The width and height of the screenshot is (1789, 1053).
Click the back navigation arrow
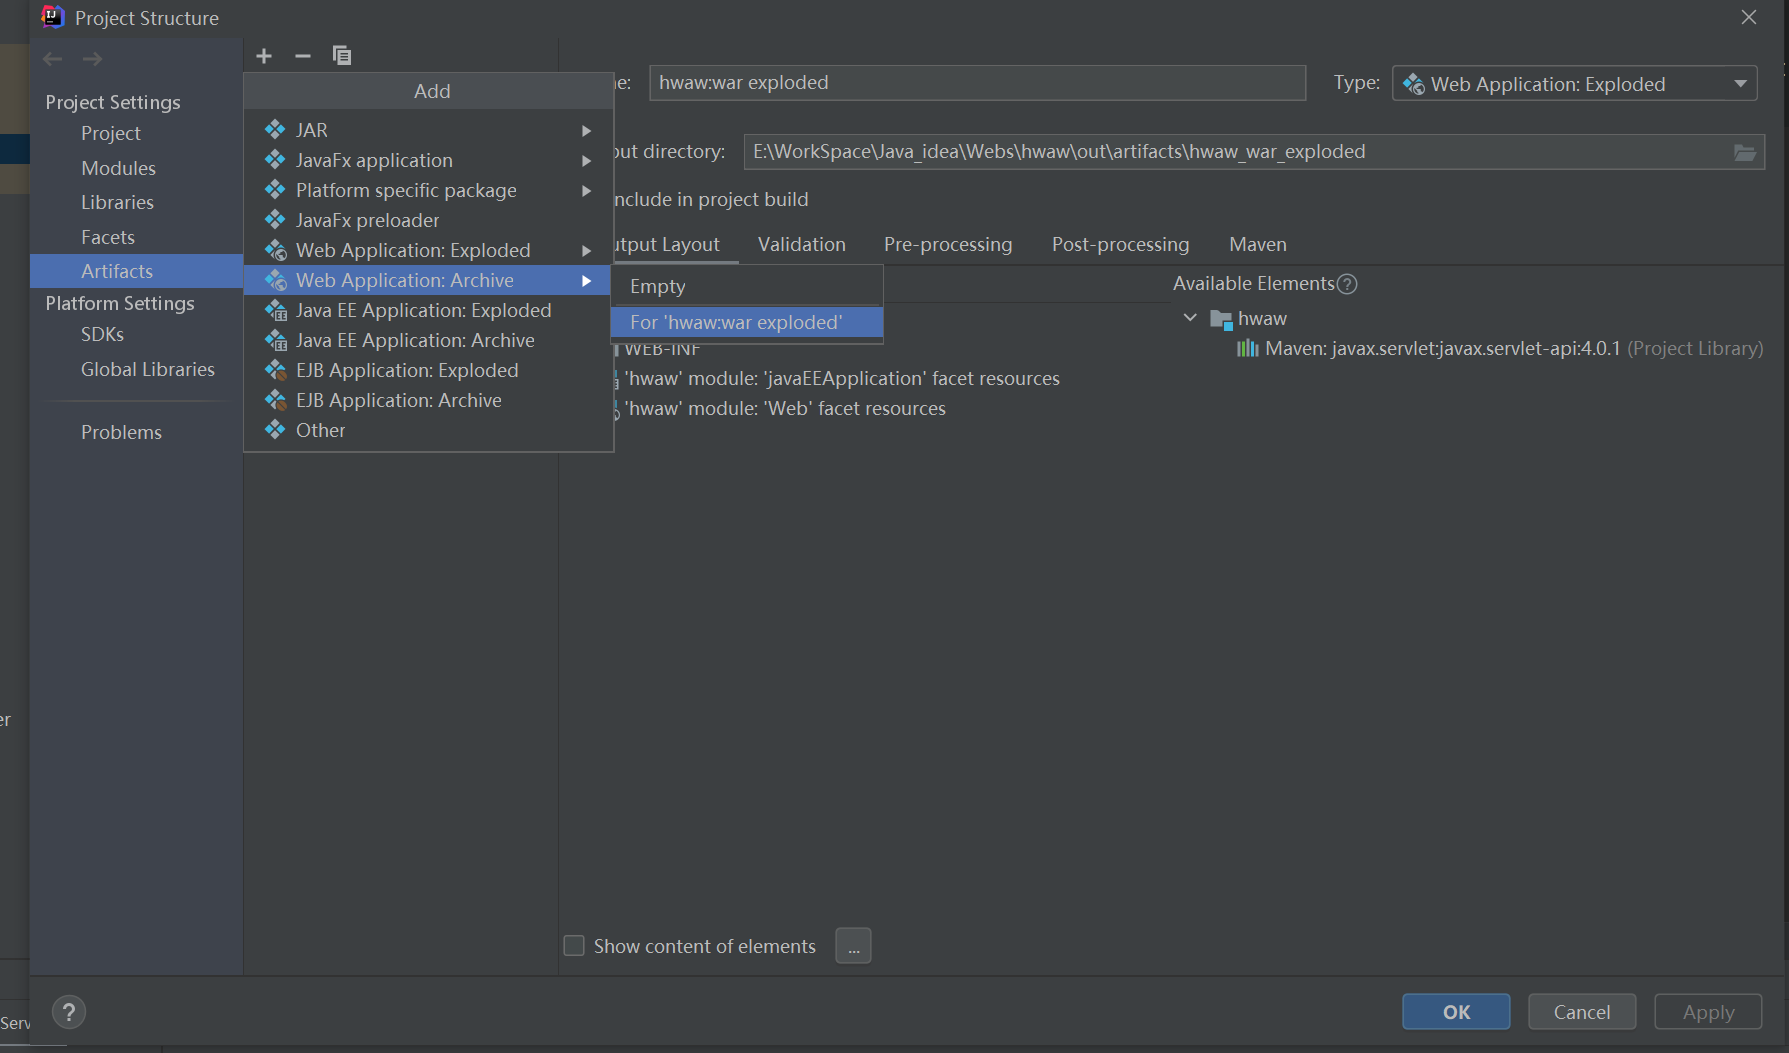53,59
